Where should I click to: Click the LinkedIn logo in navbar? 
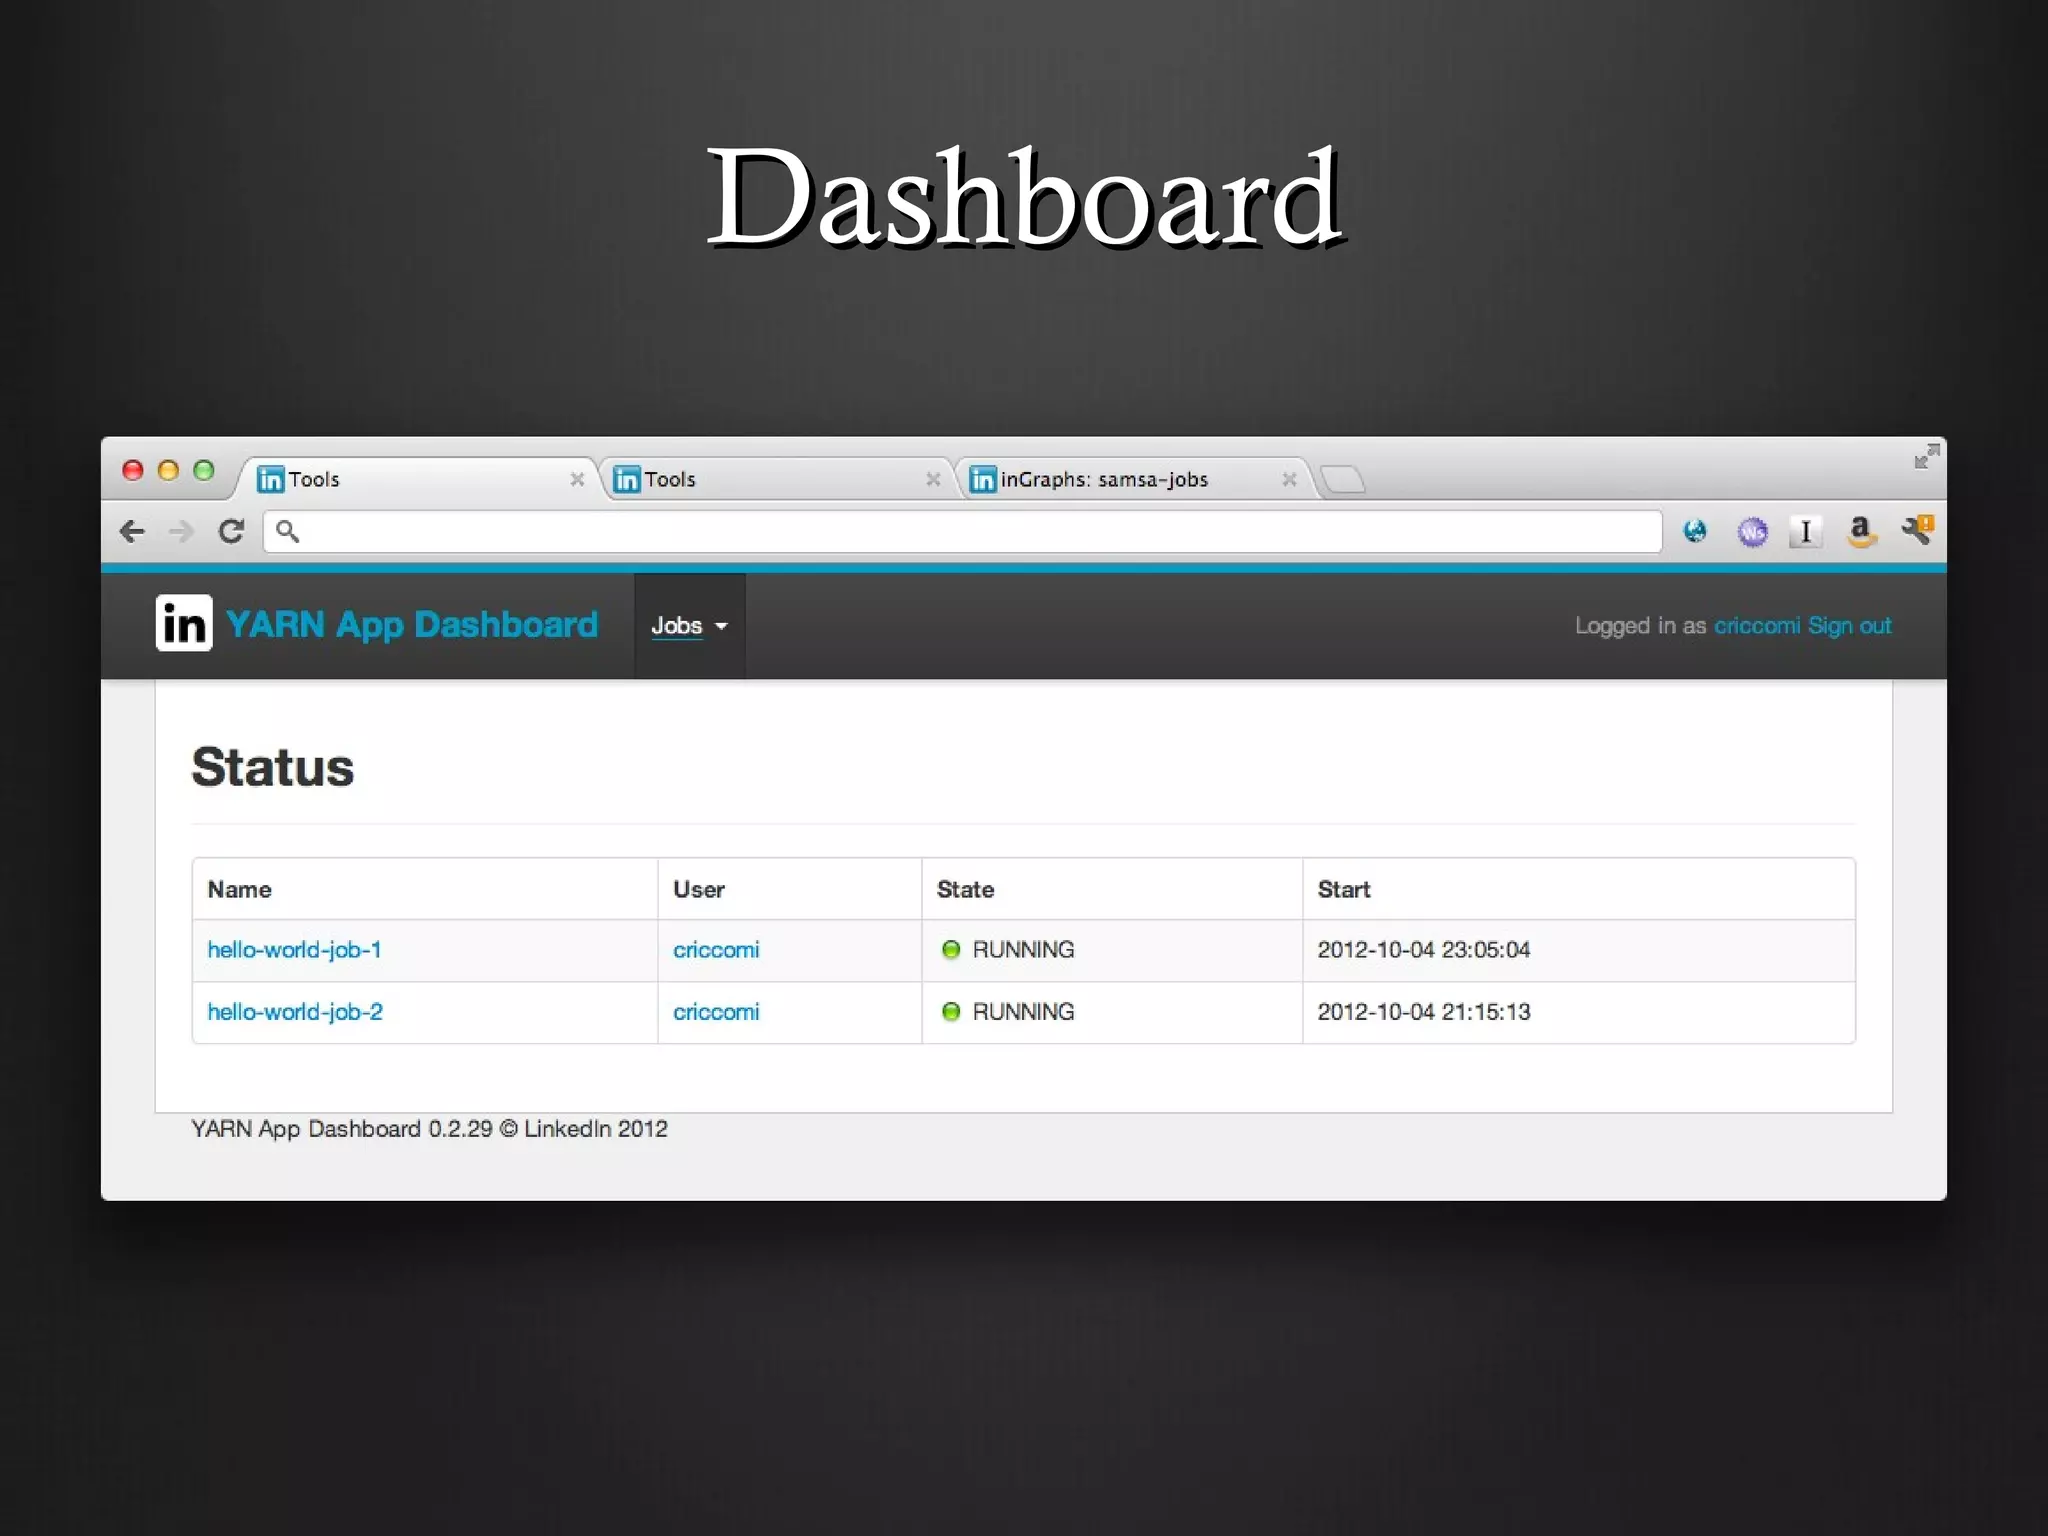[184, 623]
